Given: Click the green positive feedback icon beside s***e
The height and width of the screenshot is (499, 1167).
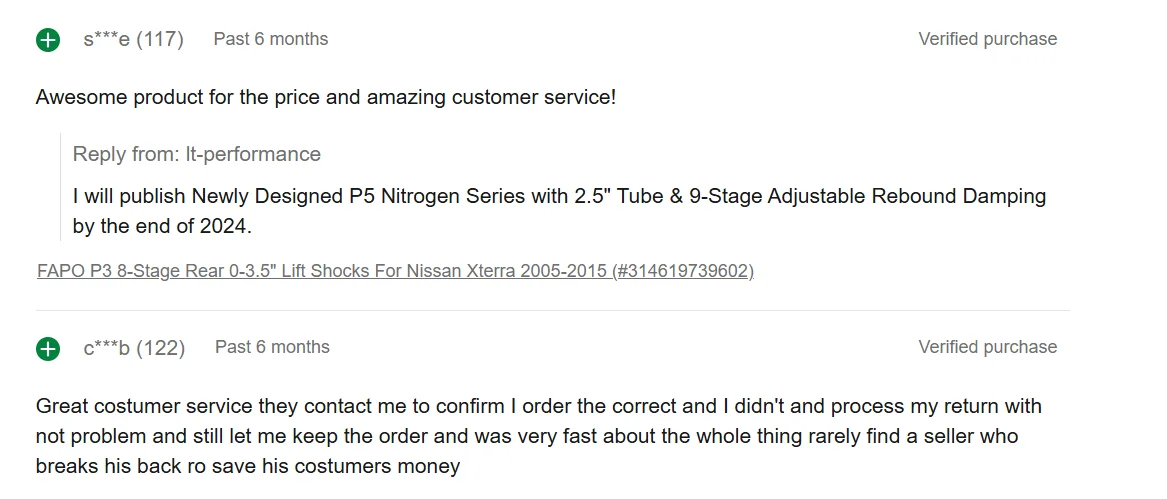Looking at the screenshot, I should (48, 40).
